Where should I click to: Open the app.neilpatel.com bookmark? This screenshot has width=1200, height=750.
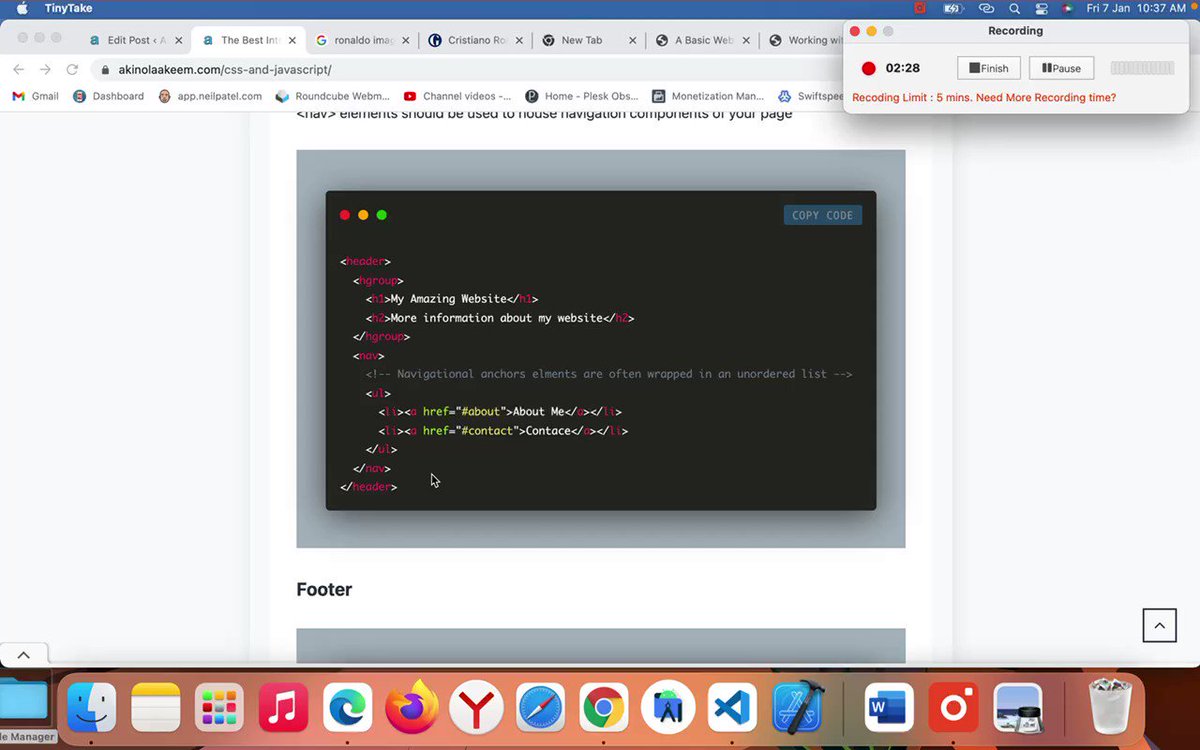tap(210, 96)
